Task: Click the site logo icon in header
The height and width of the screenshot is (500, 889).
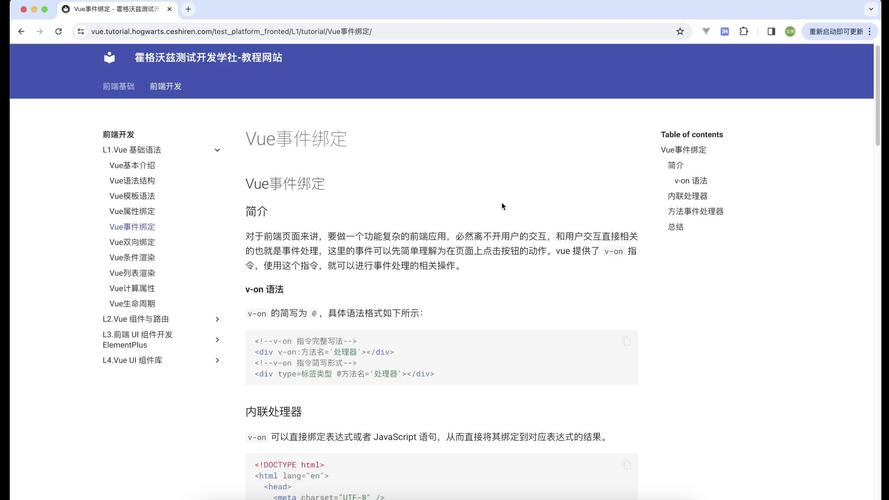Action: click(110, 58)
